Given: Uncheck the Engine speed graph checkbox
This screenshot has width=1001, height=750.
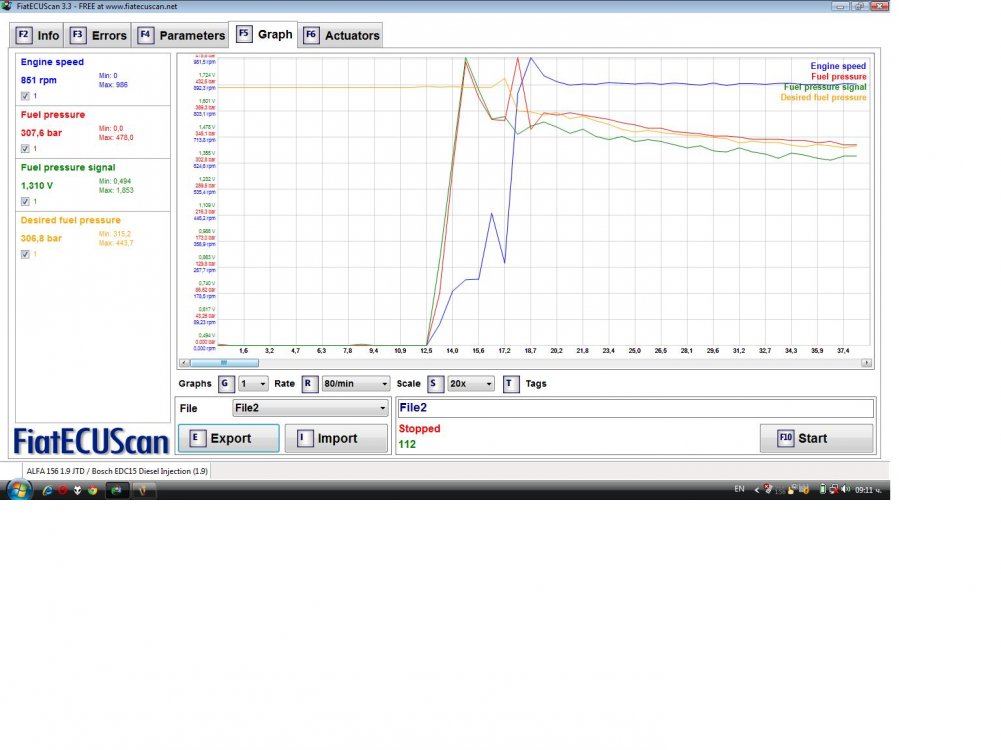Looking at the screenshot, I should pyautogui.click(x=25, y=96).
